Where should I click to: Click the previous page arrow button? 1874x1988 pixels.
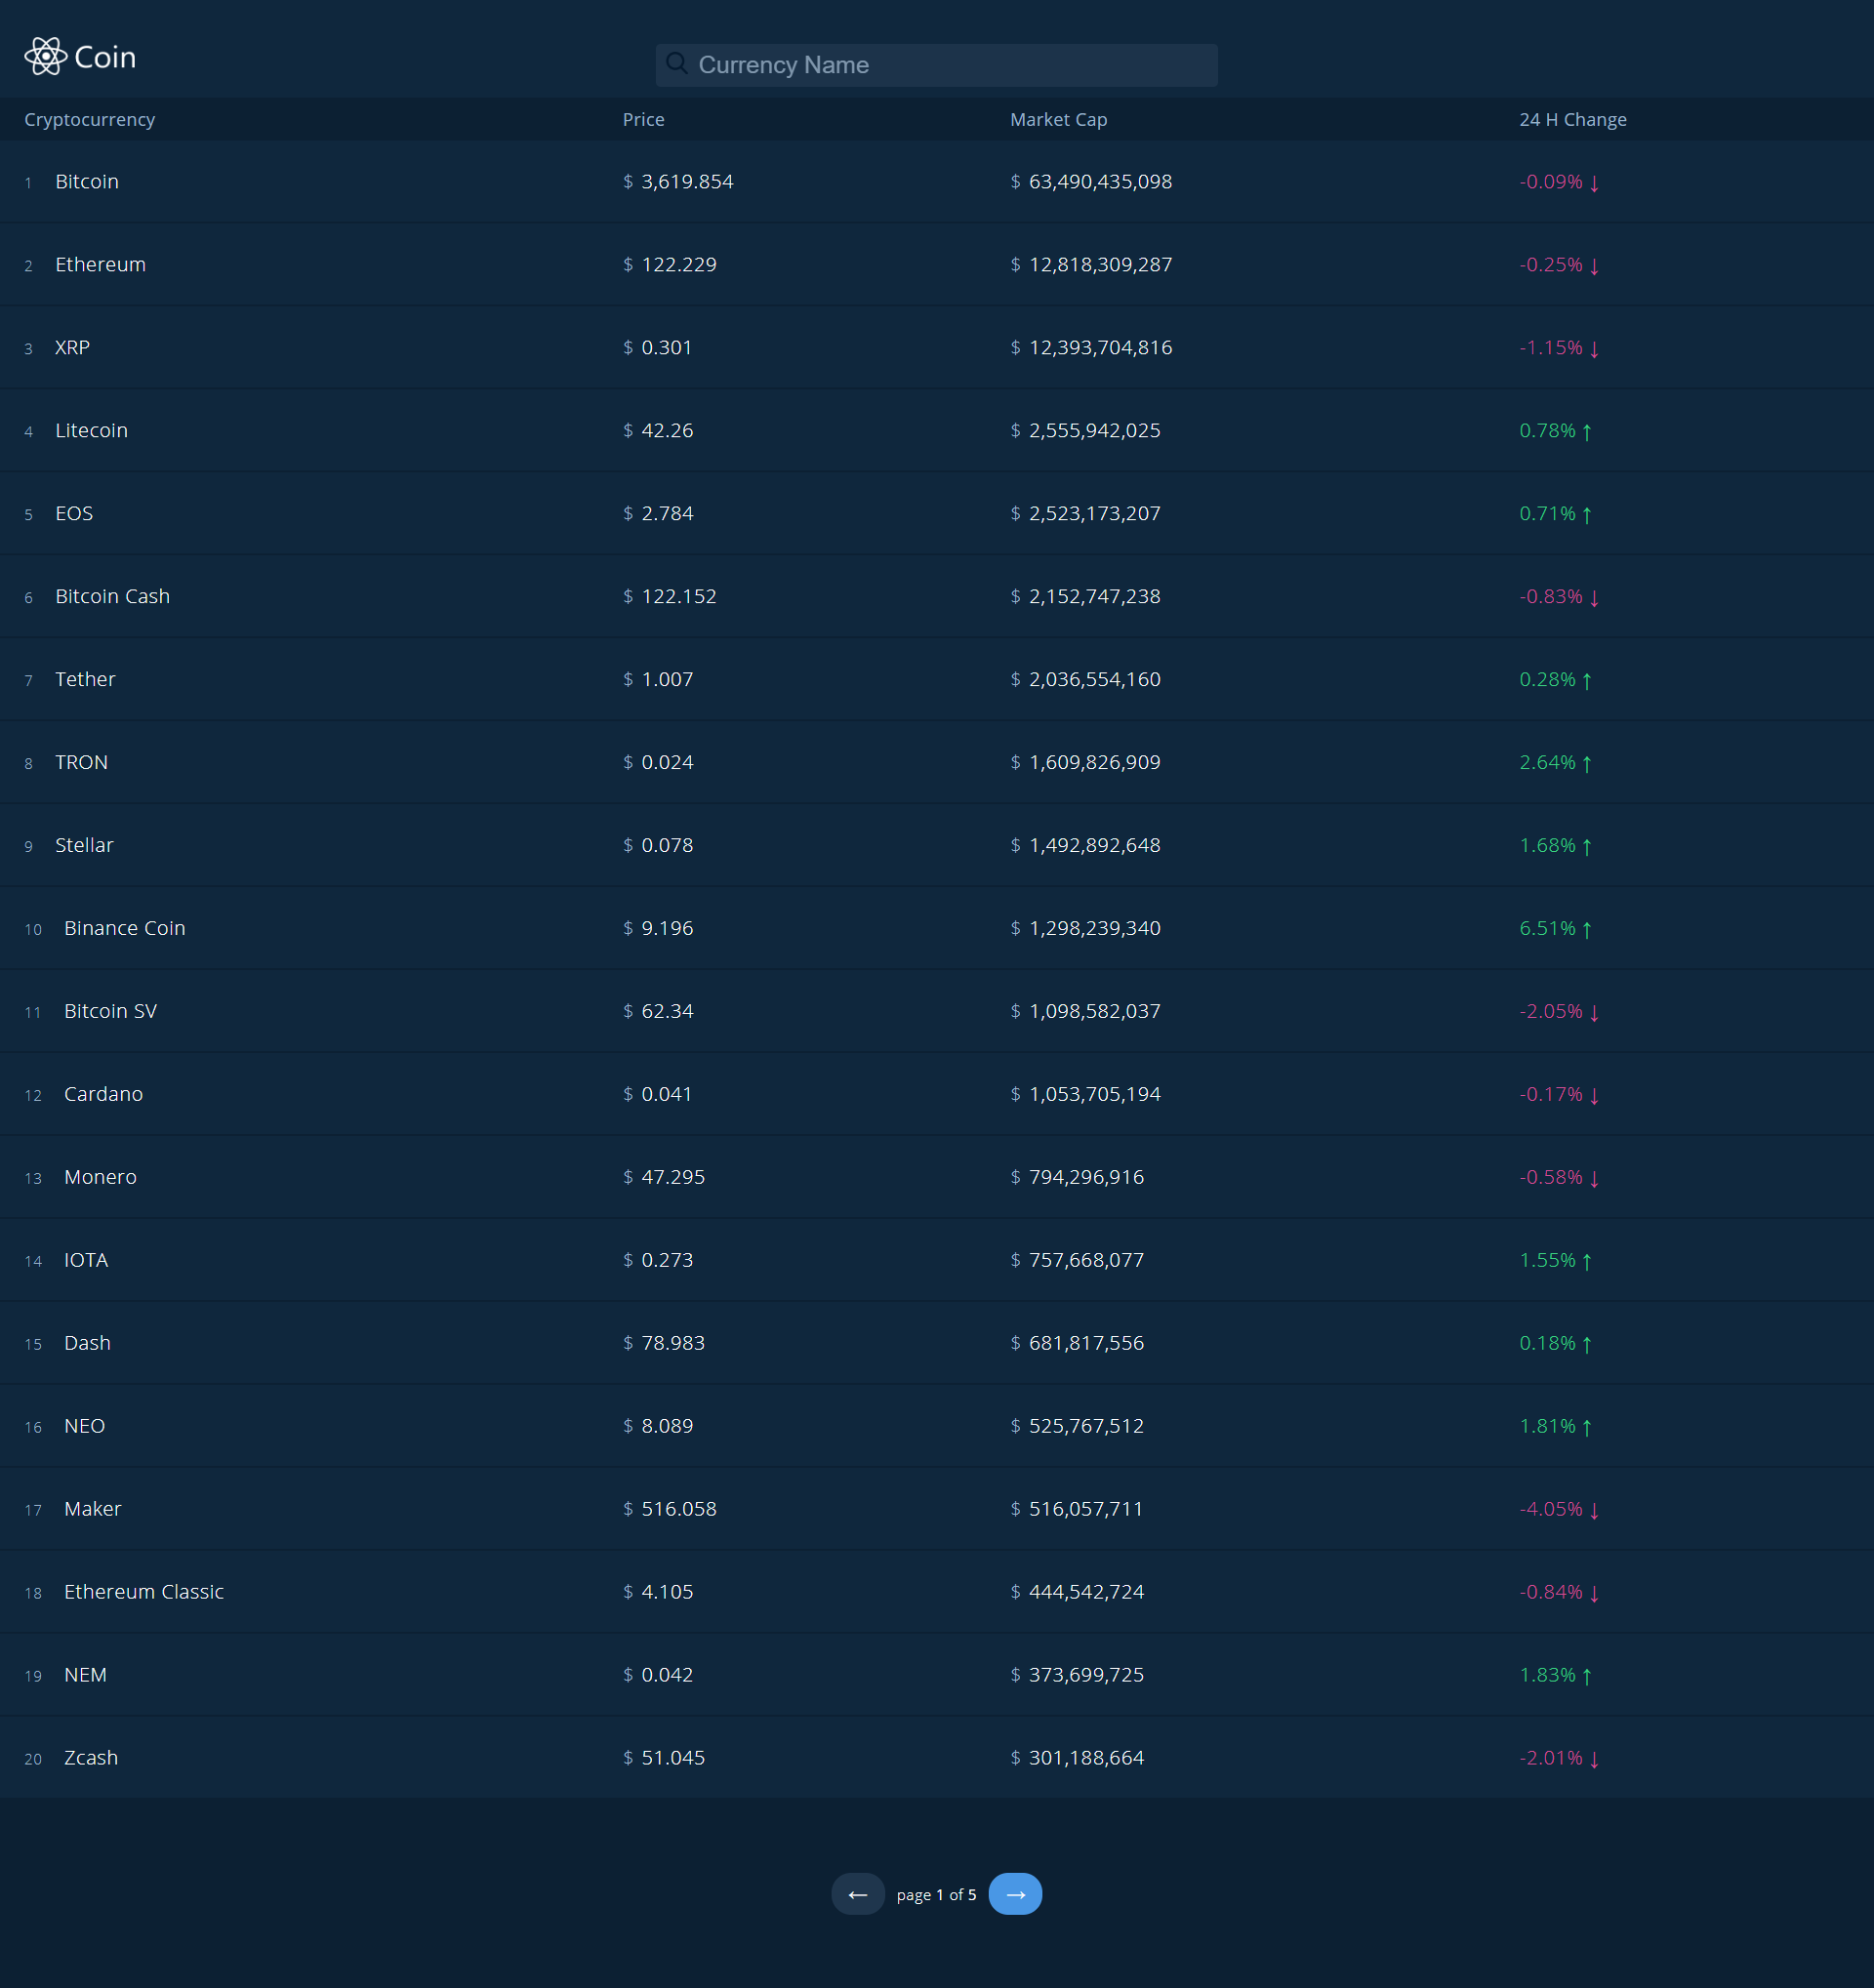pos(858,1894)
